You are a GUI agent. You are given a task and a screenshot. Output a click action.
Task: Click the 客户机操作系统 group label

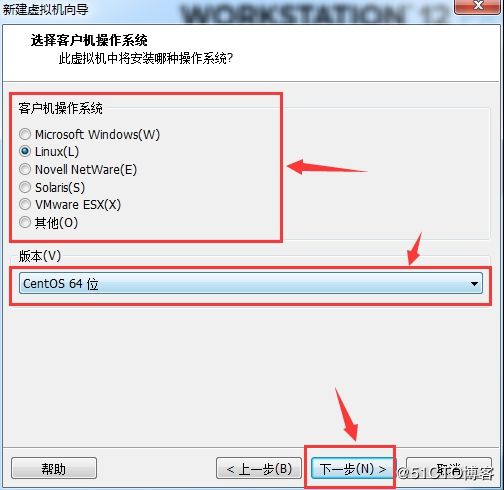click(x=61, y=108)
